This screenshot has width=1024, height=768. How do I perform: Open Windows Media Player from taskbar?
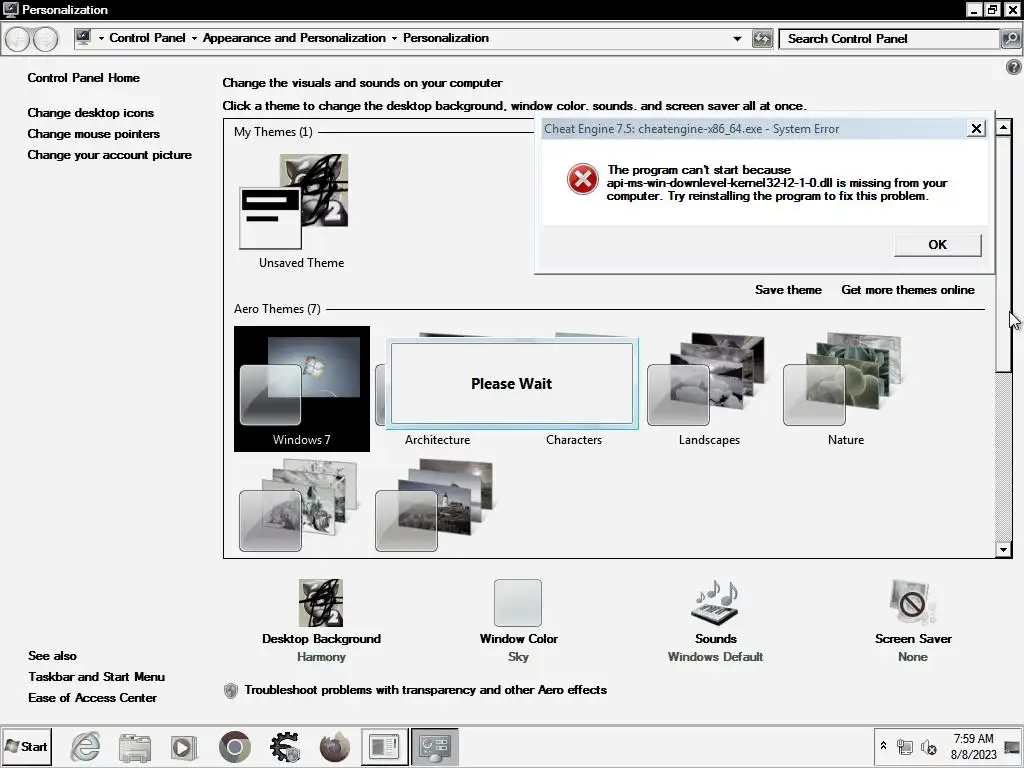click(184, 746)
